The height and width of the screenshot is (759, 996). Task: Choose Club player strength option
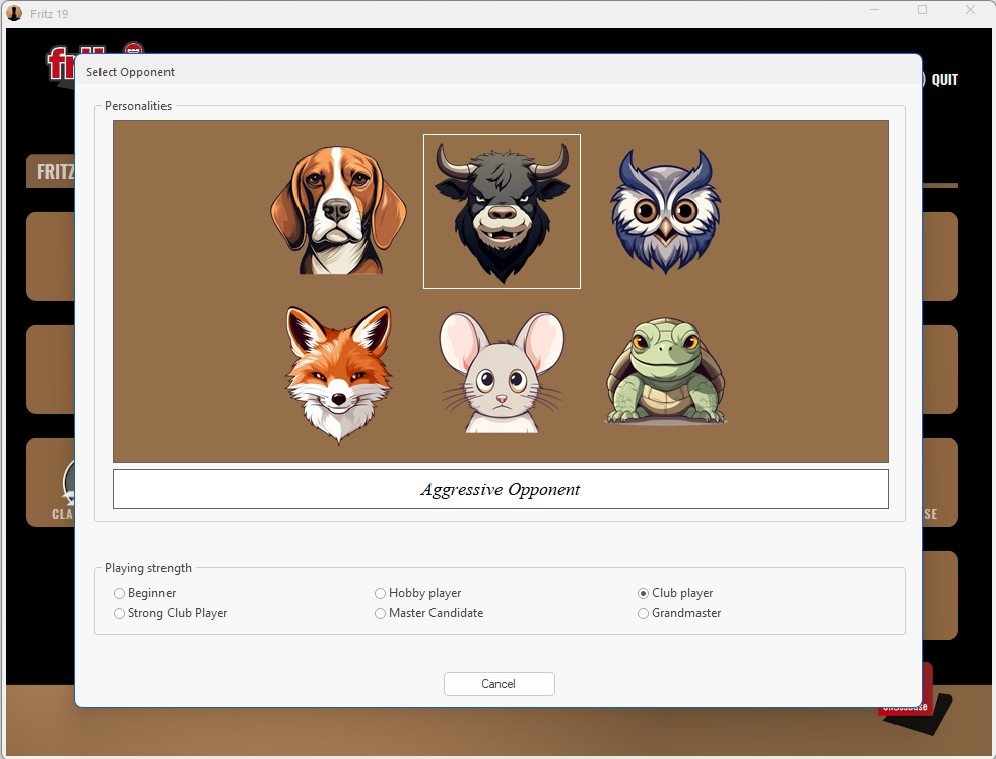click(x=644, y=593)
